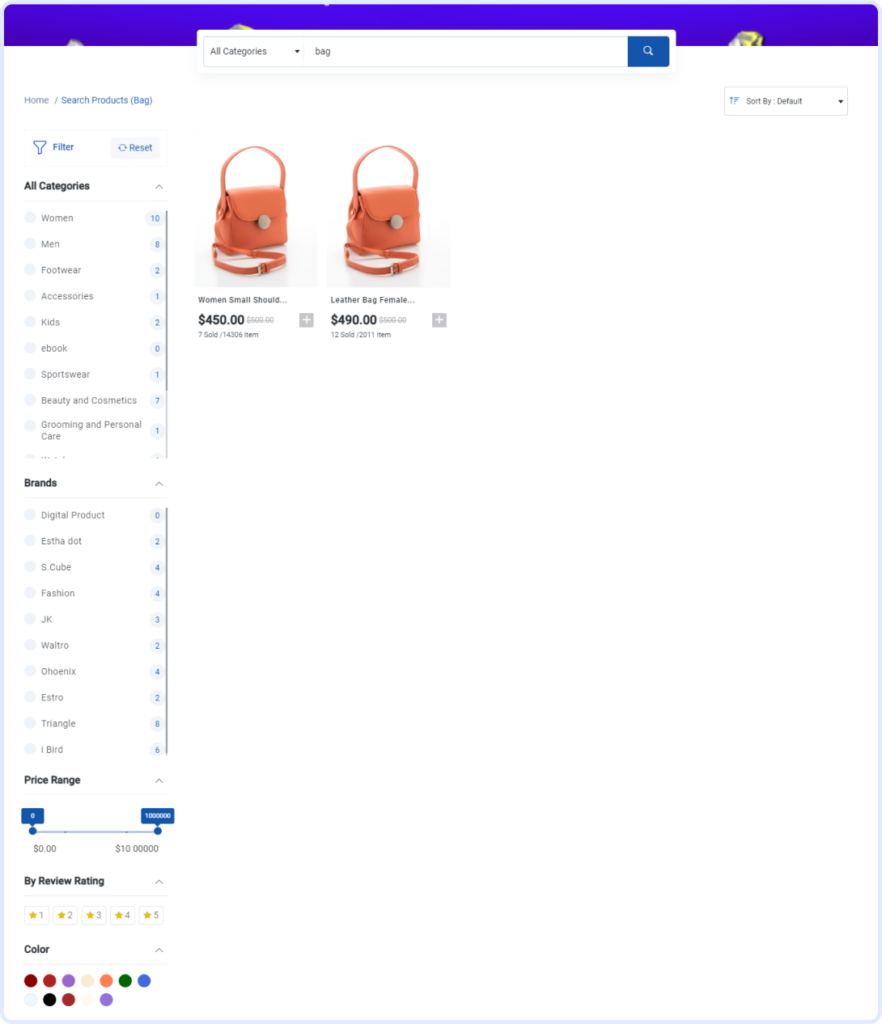Select rating star 4 filter
Viewport: 882px width, 1024px height.
pos(123,915)
